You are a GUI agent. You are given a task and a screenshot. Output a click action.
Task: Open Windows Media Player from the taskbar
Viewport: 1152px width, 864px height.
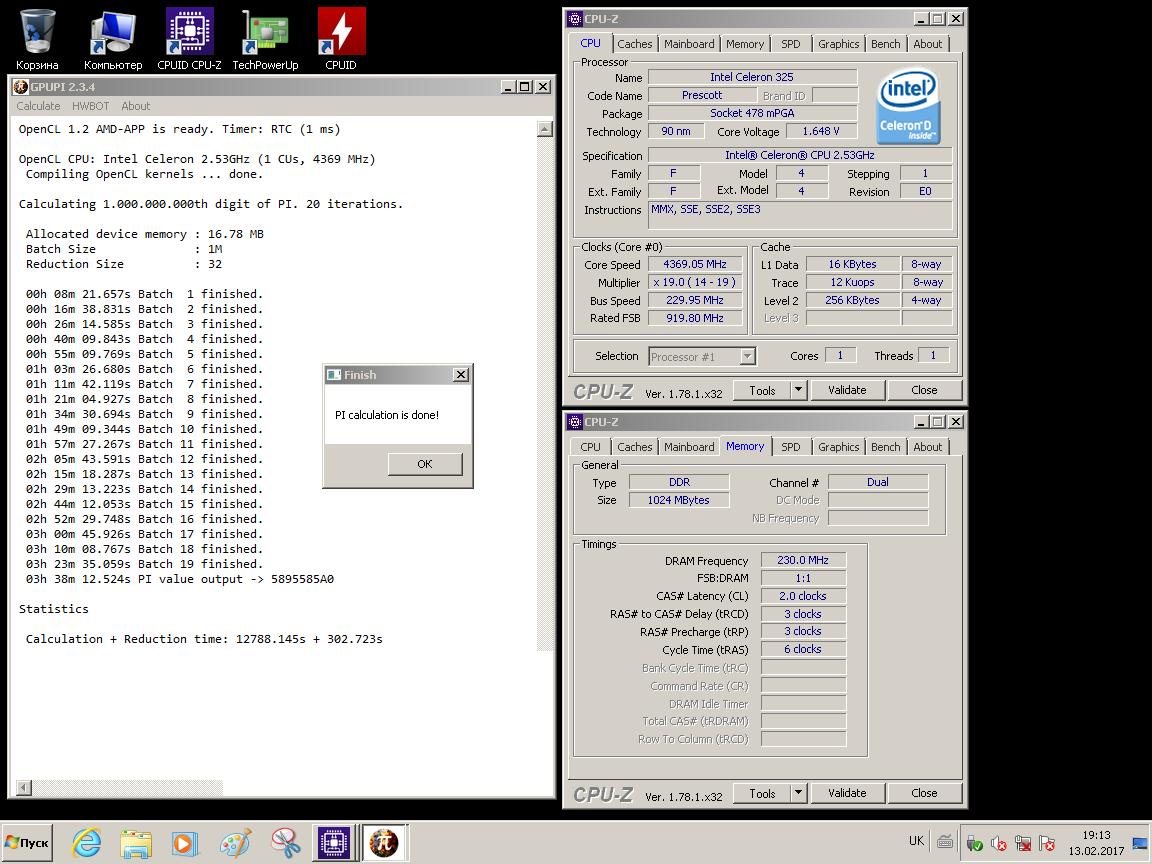(185, 843)
